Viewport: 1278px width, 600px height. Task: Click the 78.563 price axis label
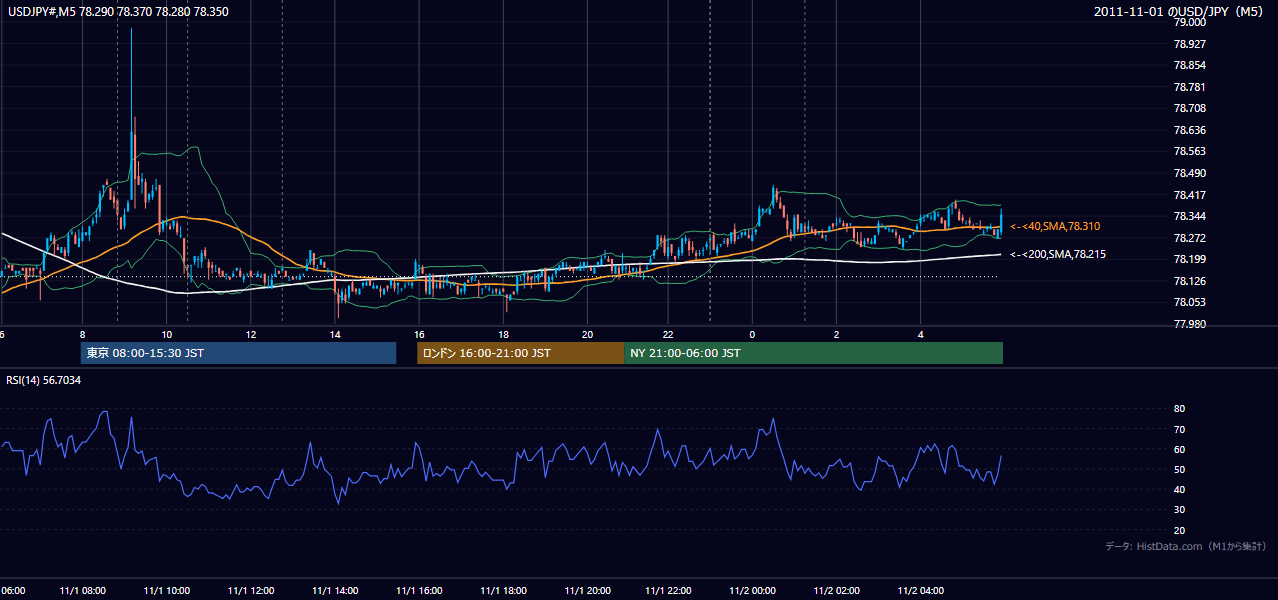point(1190,152)
